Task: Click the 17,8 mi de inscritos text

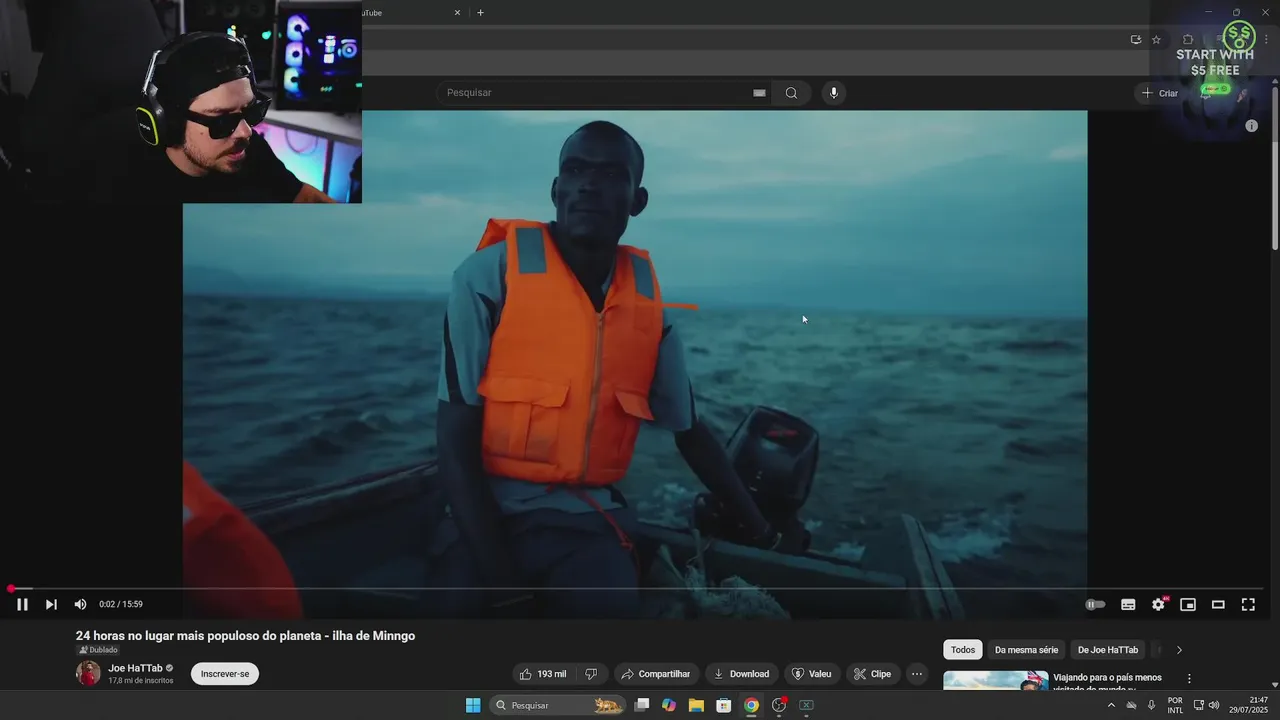Action: (141, 681)
